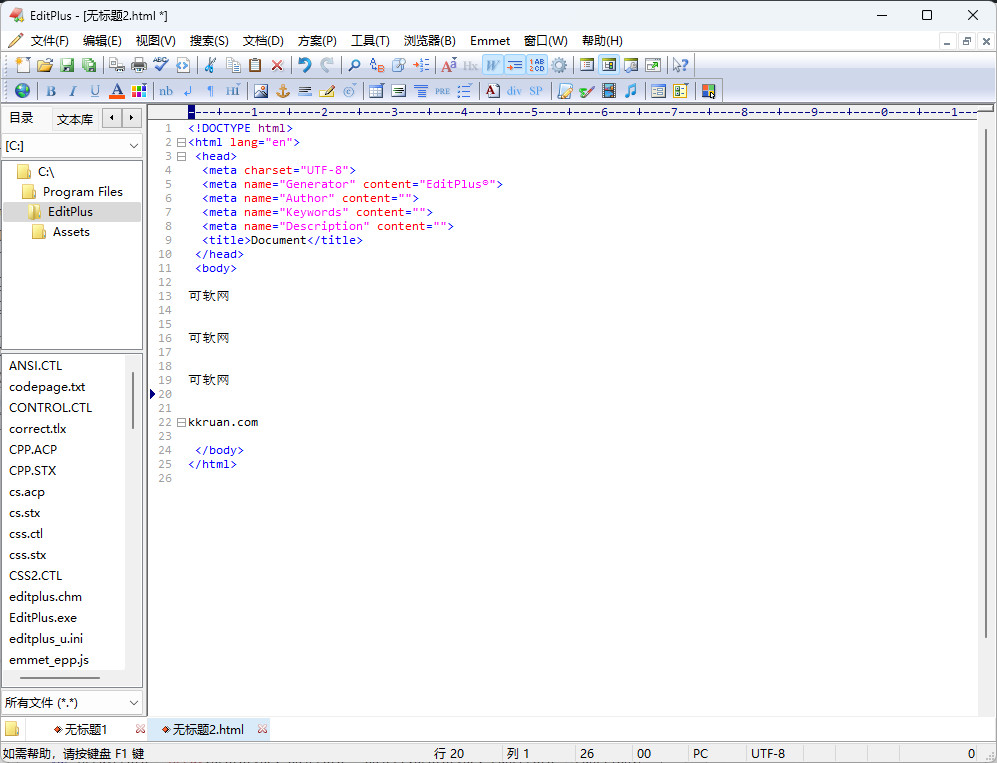Collapse the head tag fold on line 3
The image size is (997, 763).
pyautogui.click(x=181, y=156)
